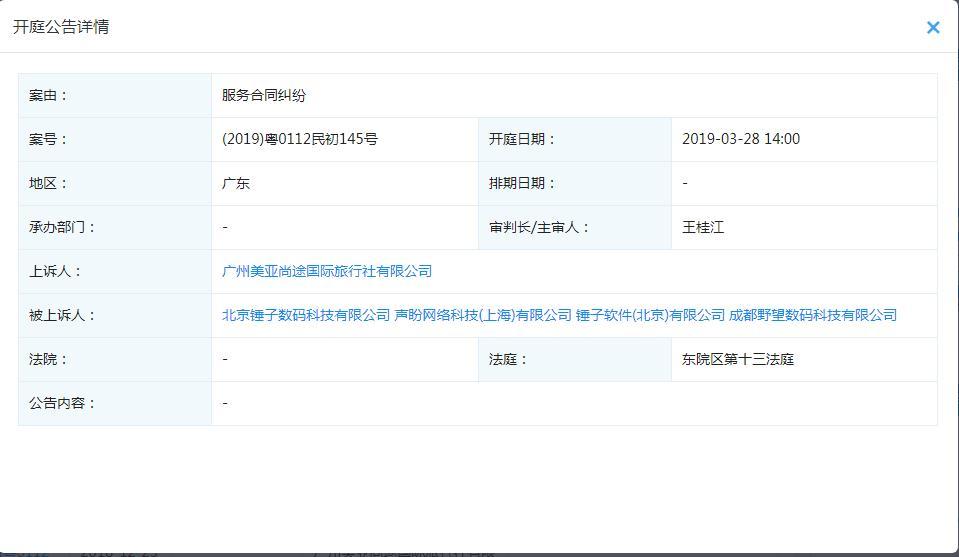Click the 案号 label cell

pos(115,139)
